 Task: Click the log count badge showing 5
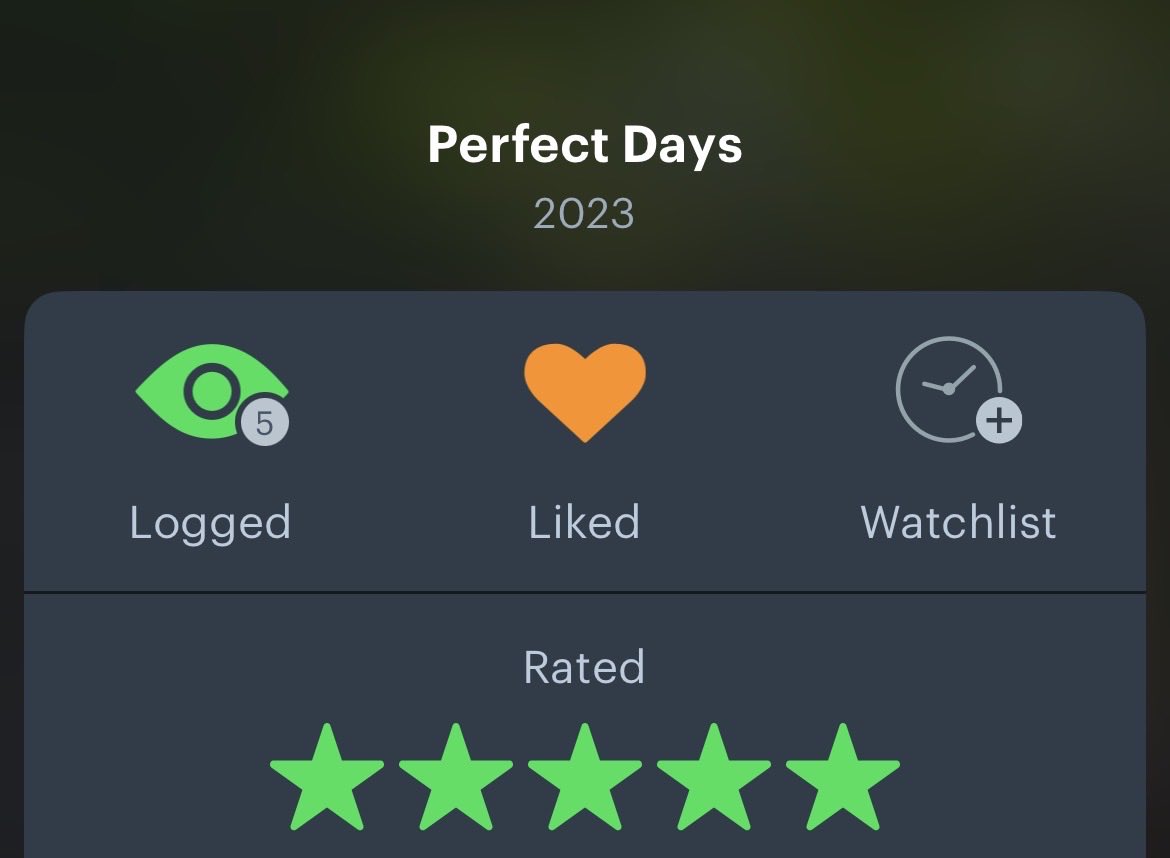click(265, 423)
